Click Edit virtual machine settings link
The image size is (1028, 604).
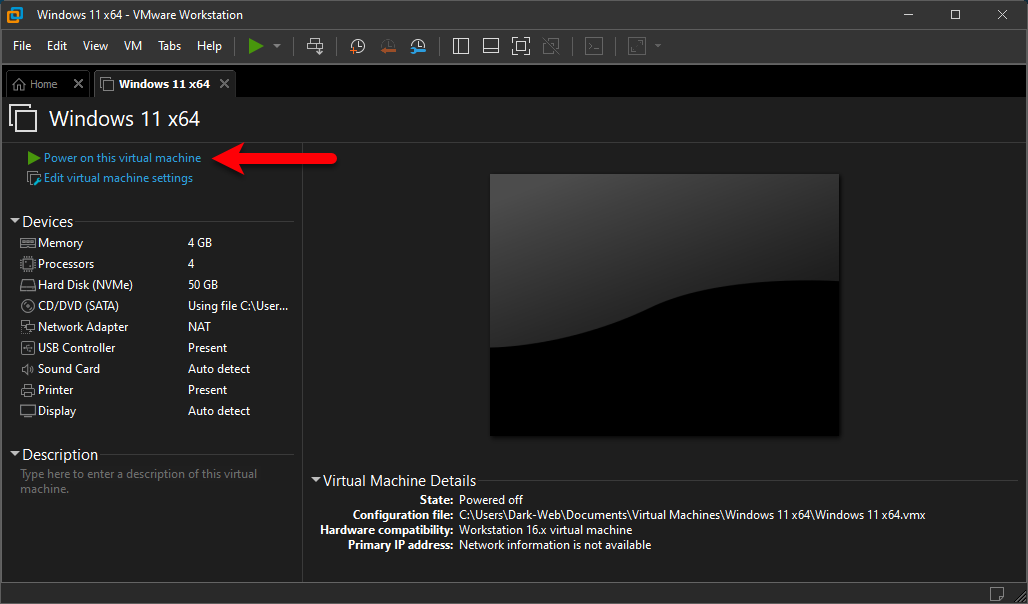118,178
